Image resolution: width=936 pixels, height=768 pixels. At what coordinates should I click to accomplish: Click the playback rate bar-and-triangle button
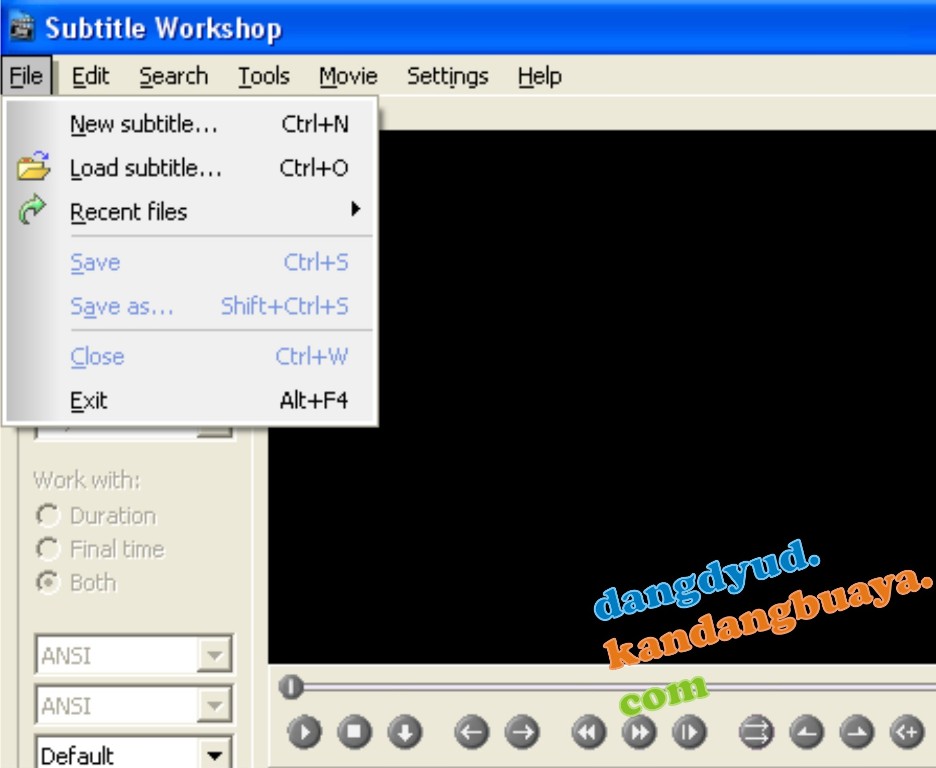(x=689, y=732)
